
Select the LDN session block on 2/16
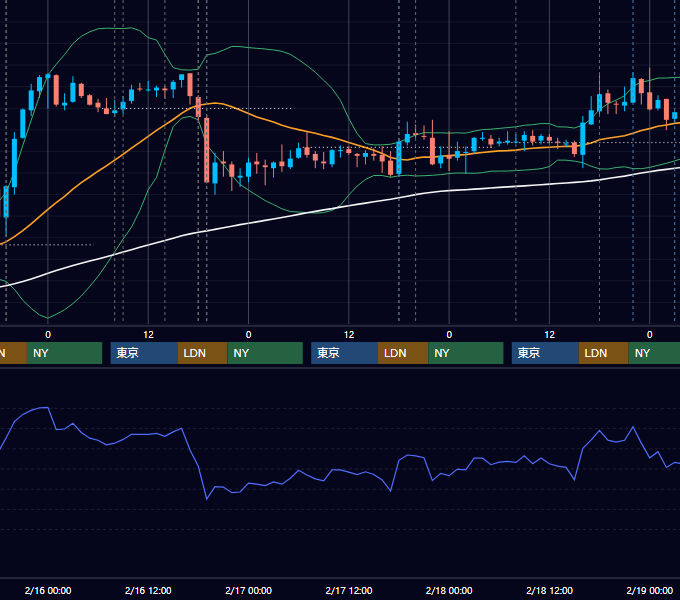pyautogui.click(x=203, y=353)
